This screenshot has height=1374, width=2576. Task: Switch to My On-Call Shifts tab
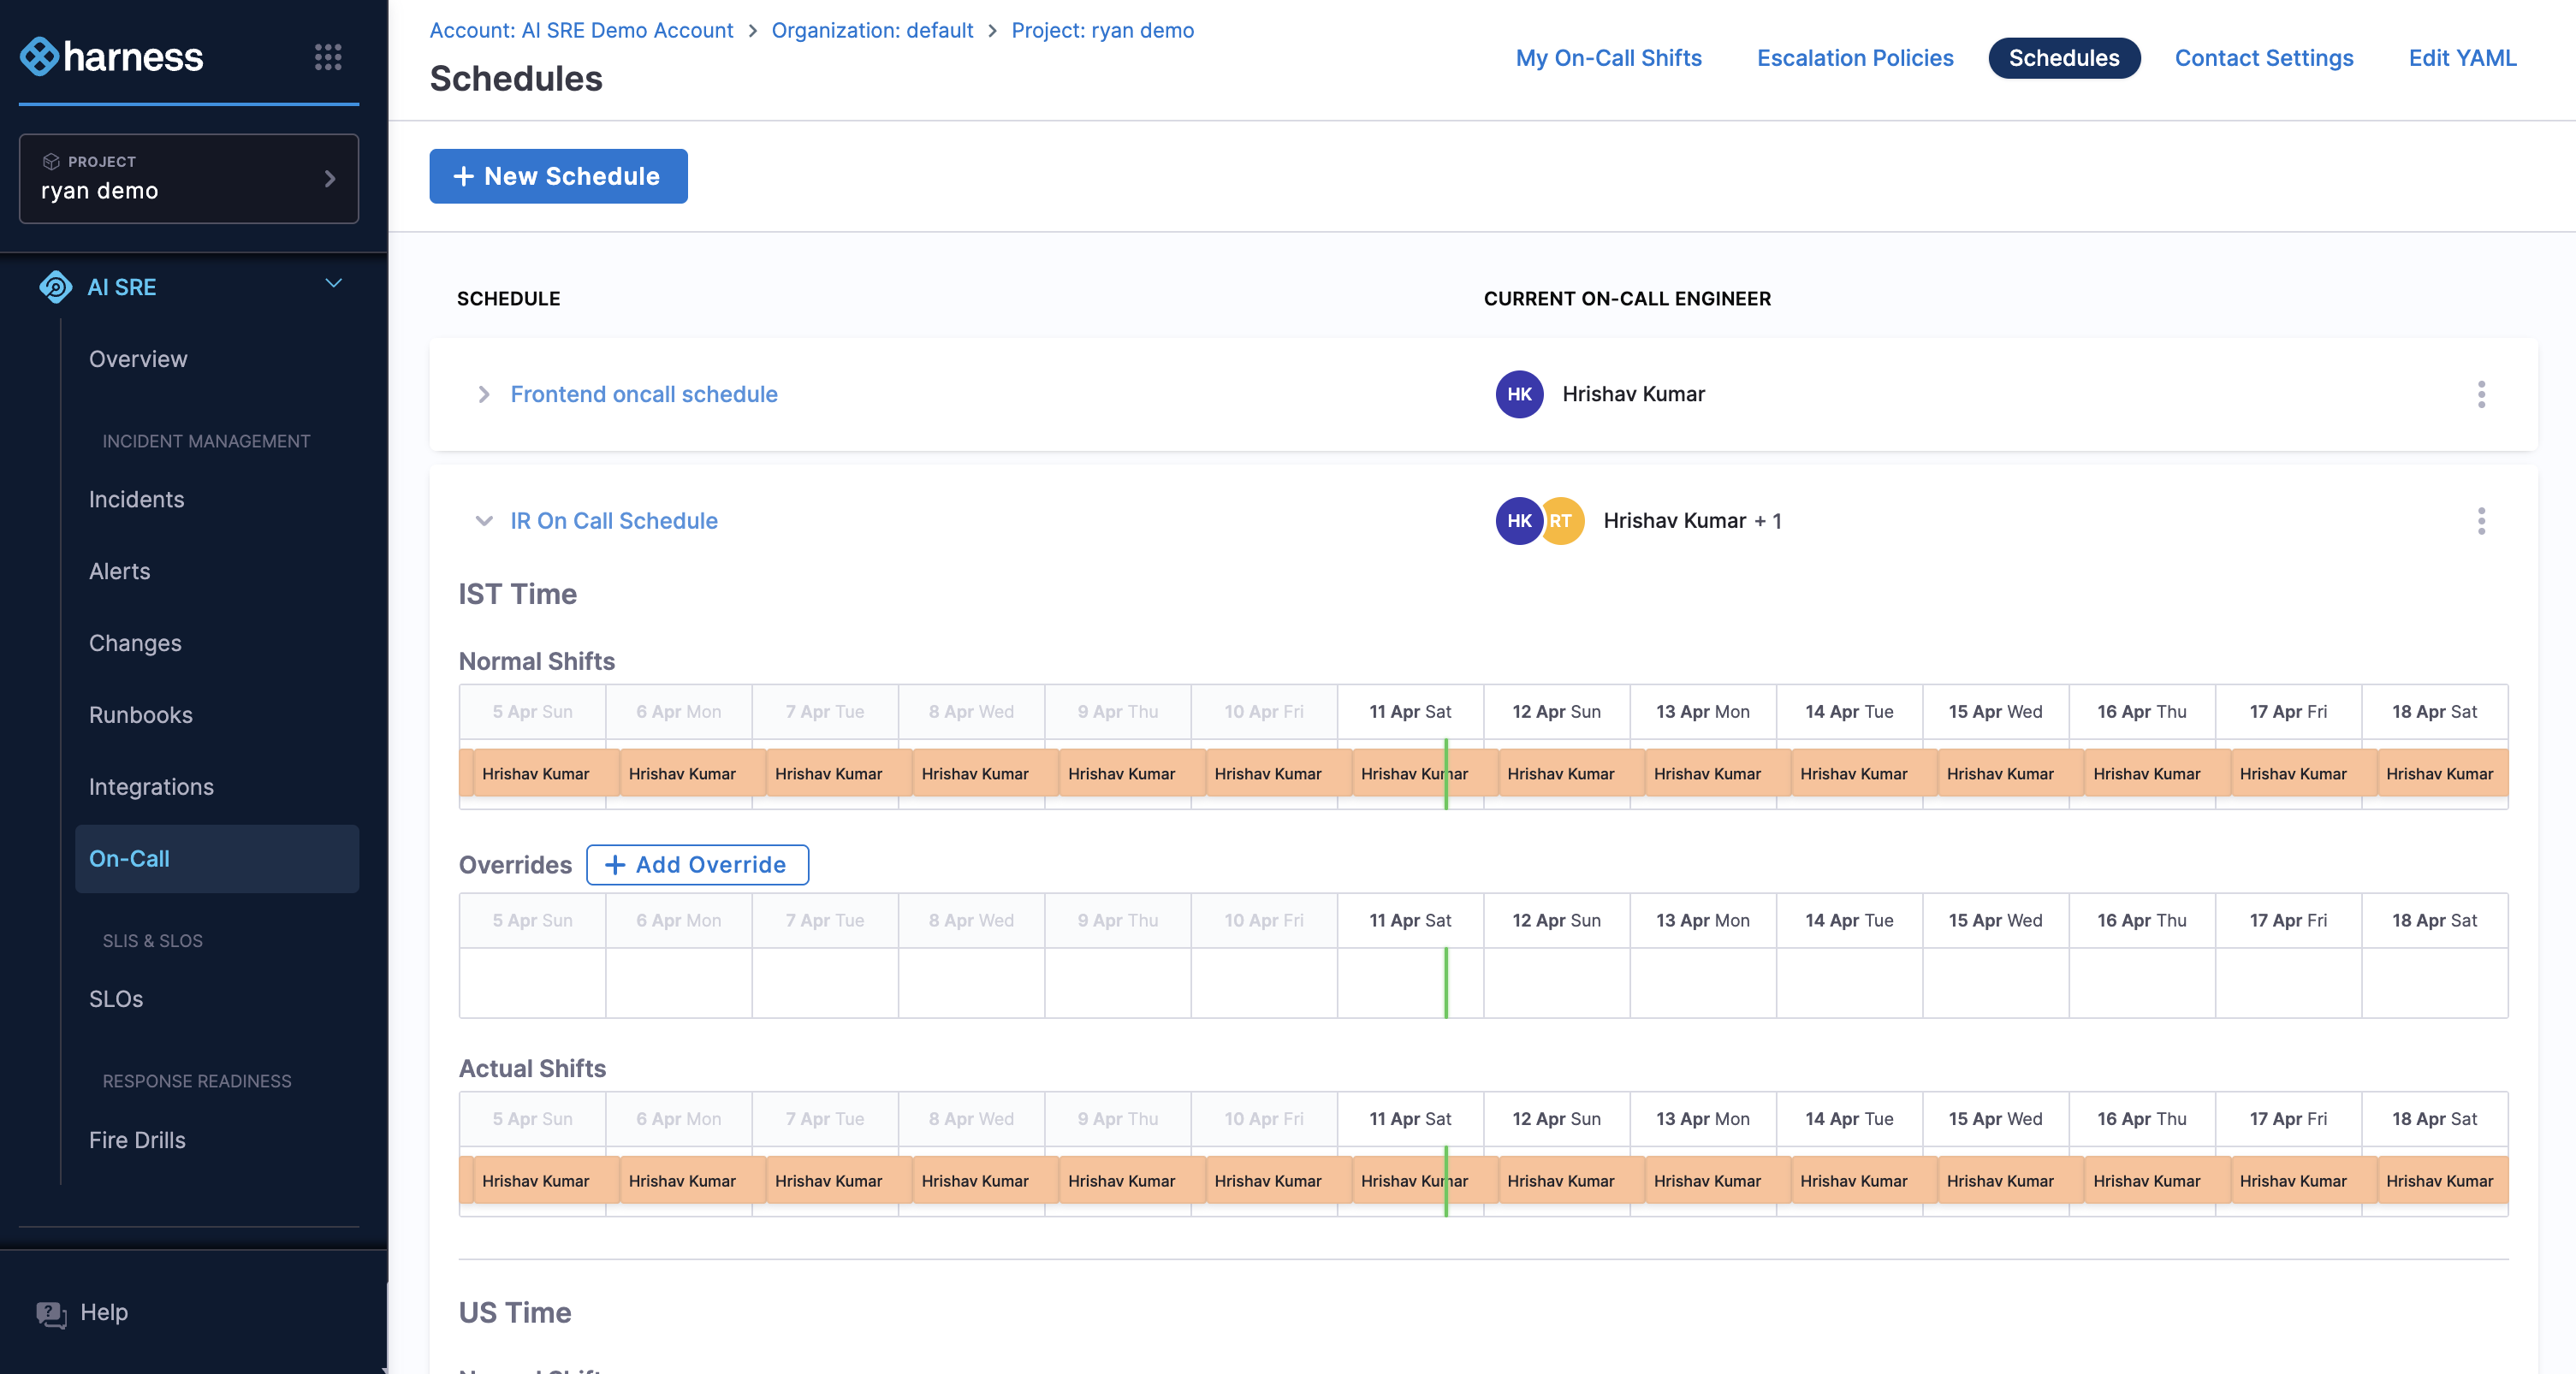1608,58
